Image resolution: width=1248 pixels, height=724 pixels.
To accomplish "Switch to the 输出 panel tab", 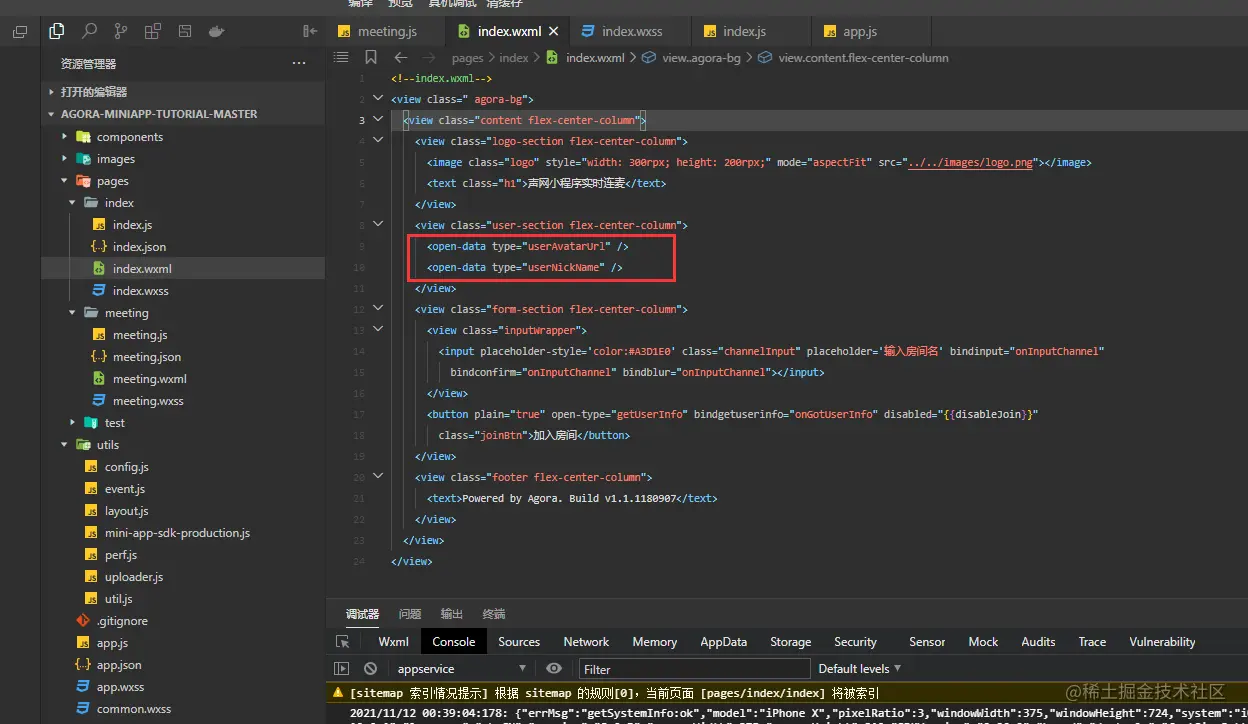I will coord(452,614).
